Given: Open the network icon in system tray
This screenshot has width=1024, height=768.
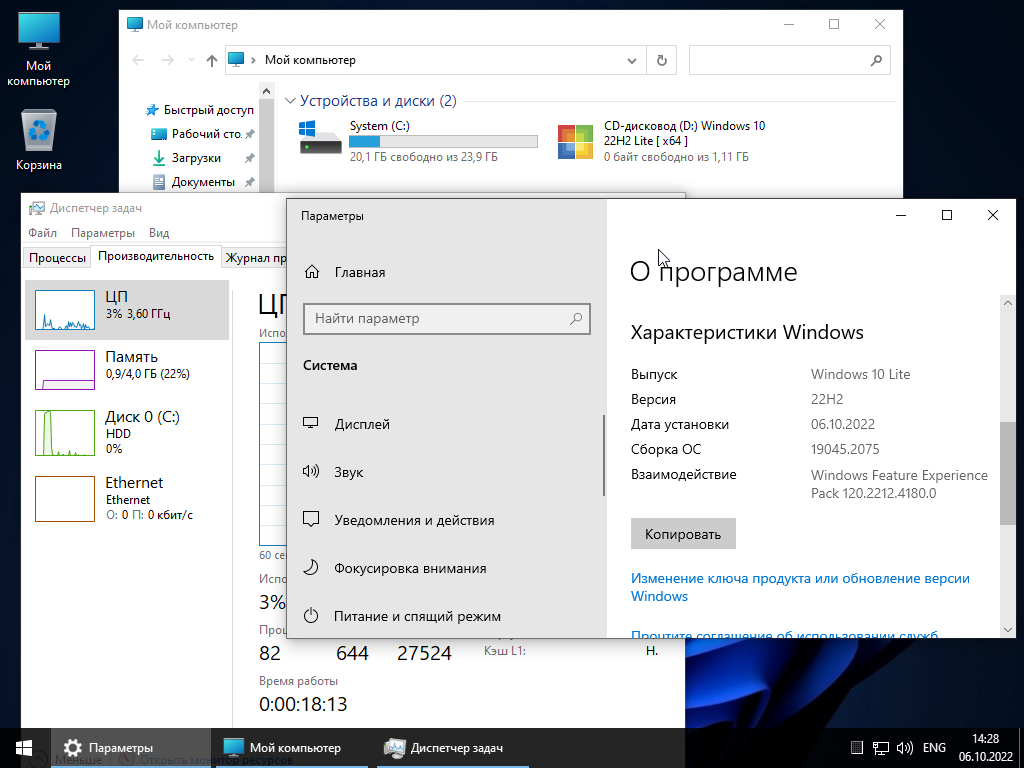Looking at the screenshot, I should 881,748.
